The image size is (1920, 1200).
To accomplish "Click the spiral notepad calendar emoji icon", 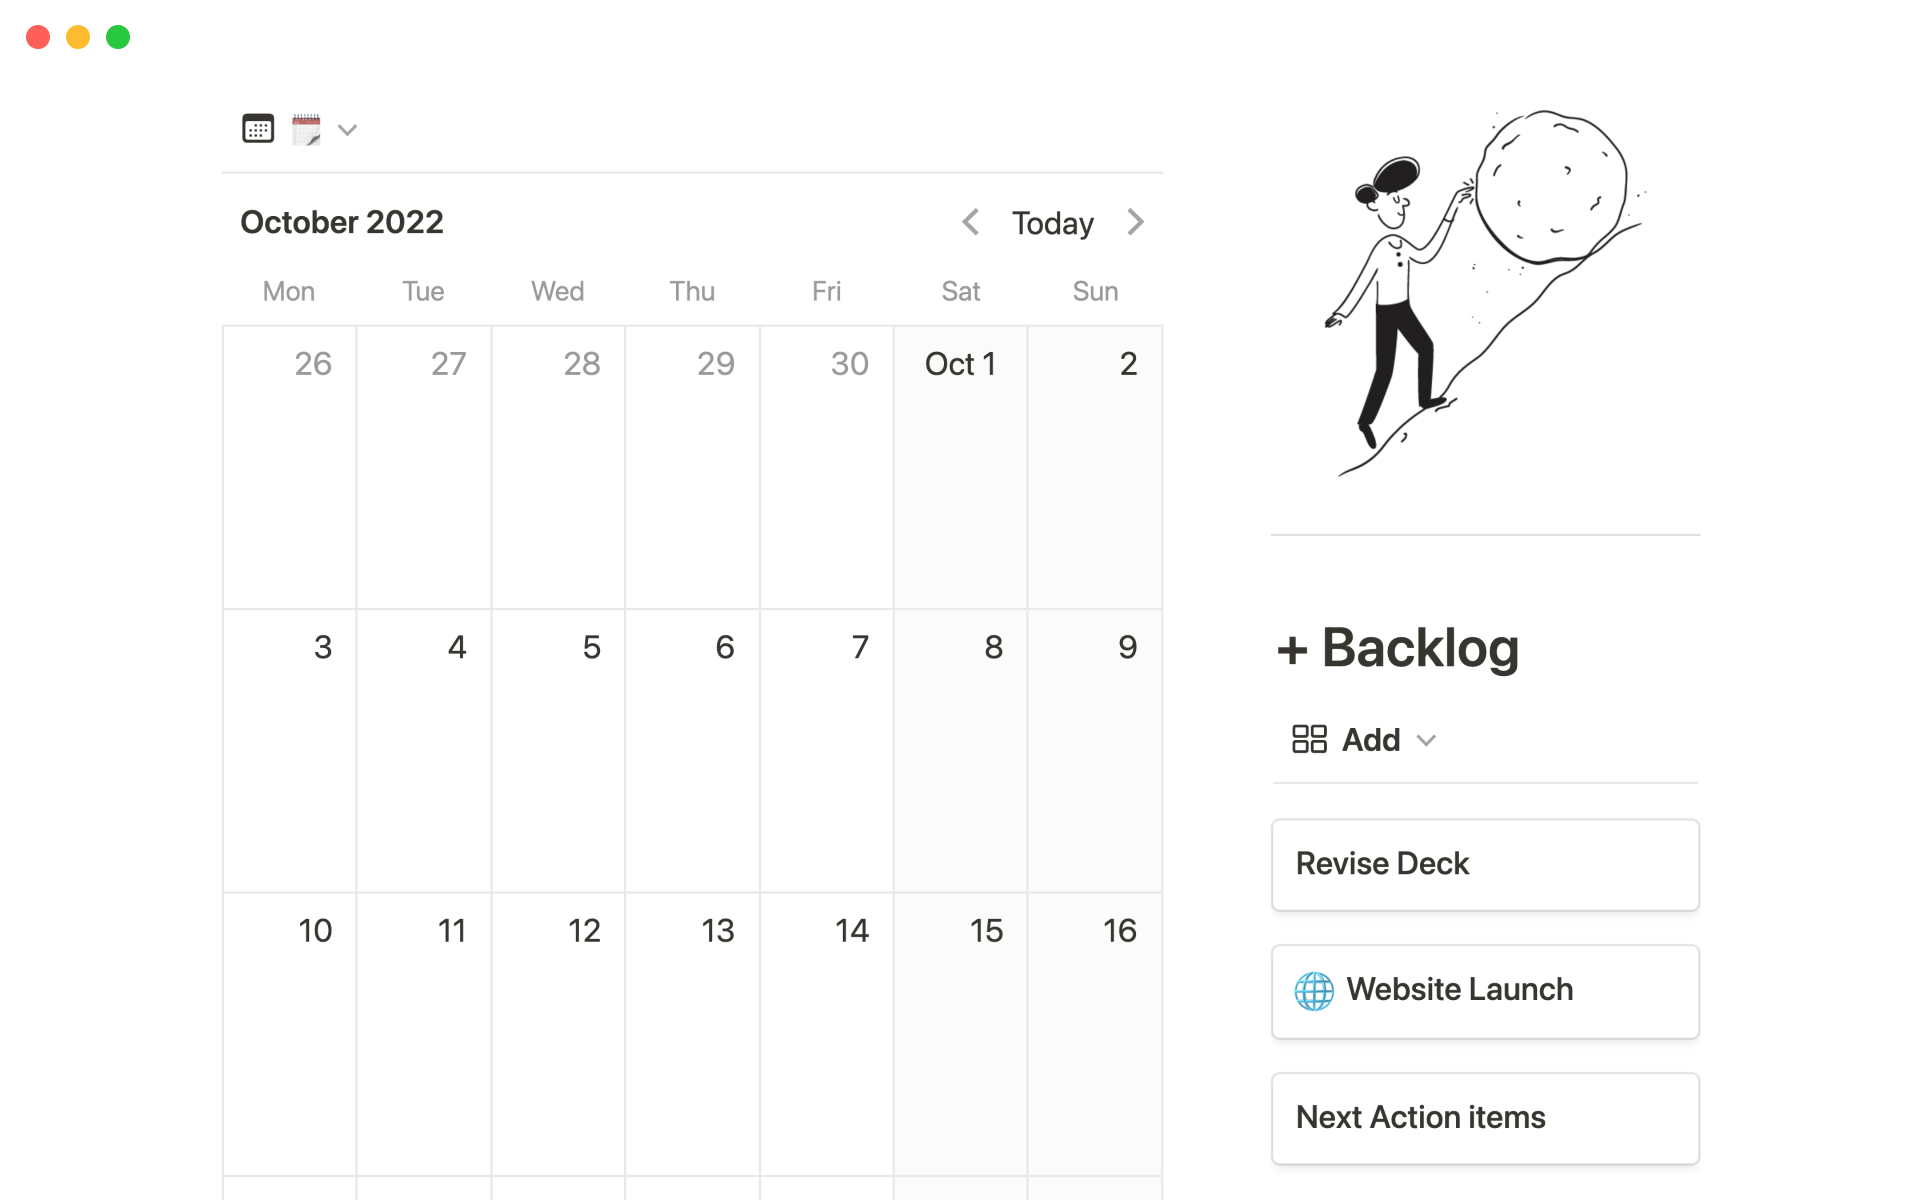I will (x=306, y=129).
